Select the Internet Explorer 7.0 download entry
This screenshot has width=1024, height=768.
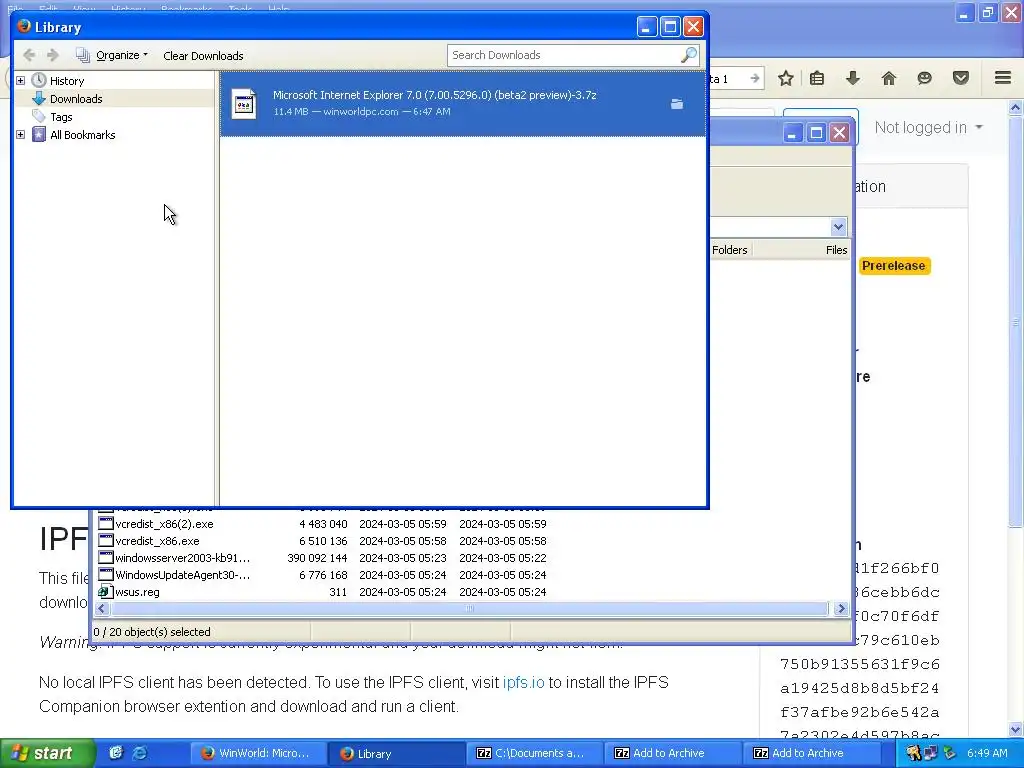click(x=463, y=103)
